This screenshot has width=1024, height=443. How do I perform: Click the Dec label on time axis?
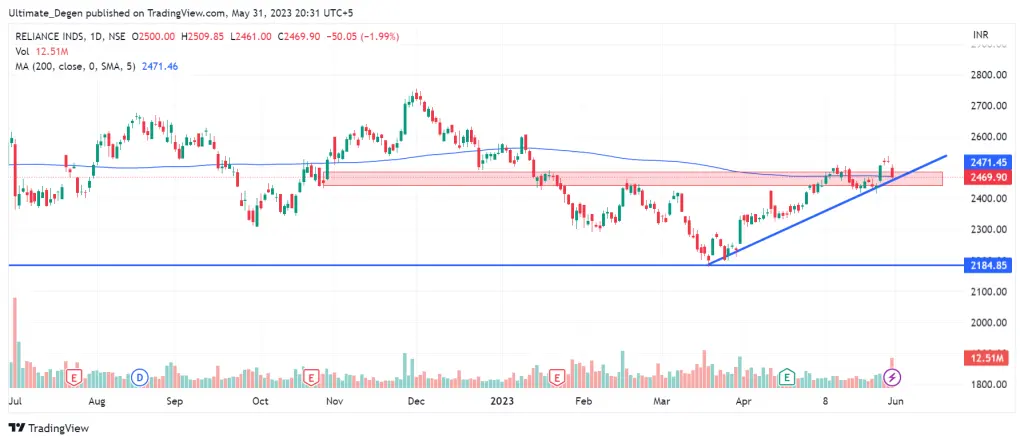tap(417, 401)
